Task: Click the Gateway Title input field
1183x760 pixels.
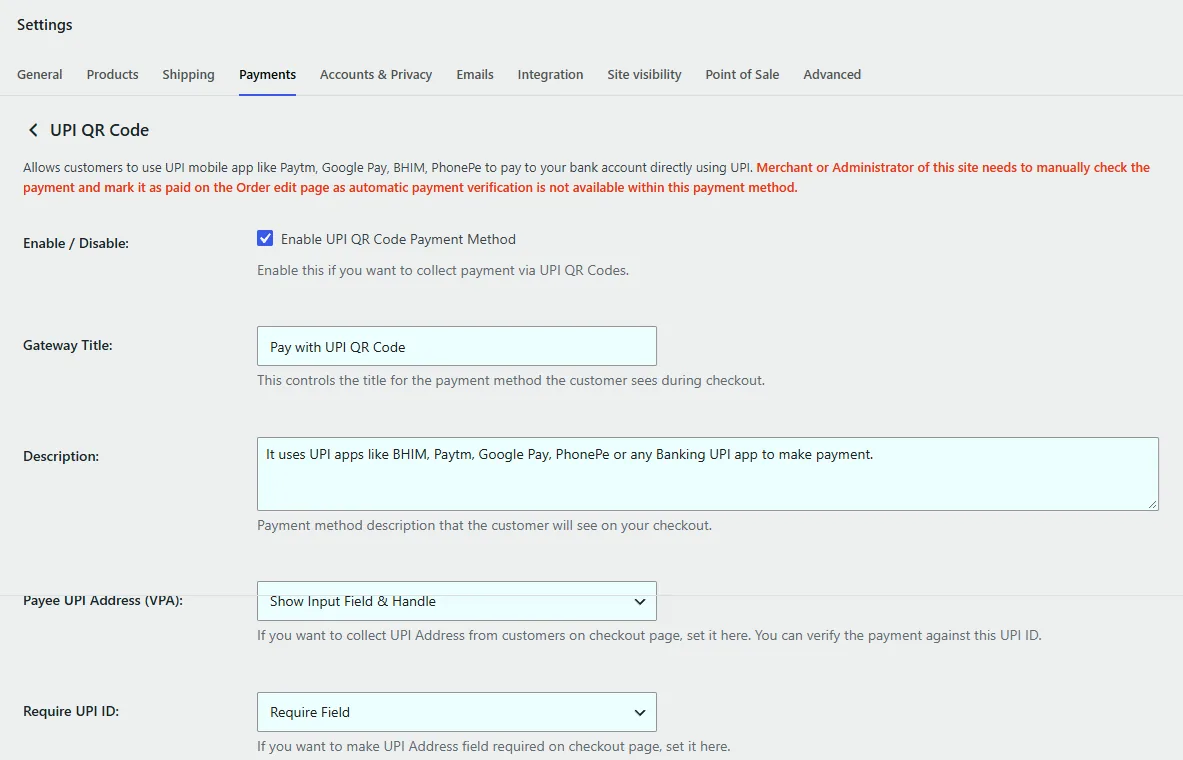Action: tap(456, 346)
